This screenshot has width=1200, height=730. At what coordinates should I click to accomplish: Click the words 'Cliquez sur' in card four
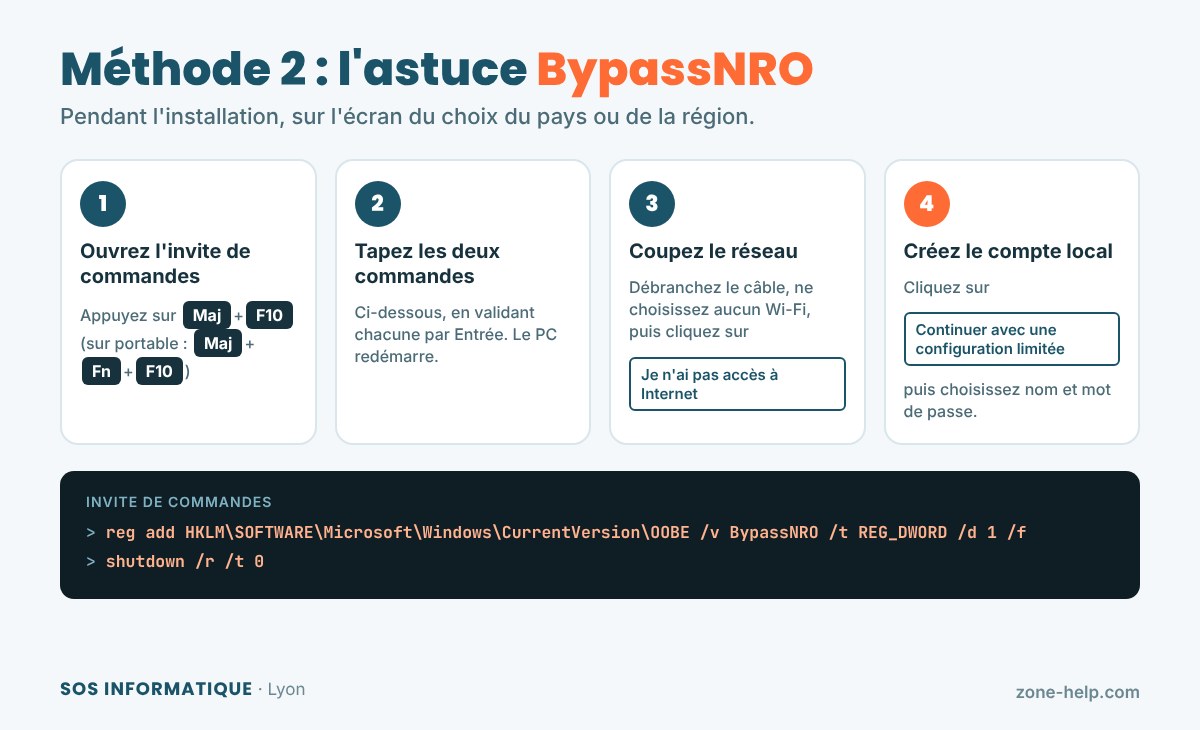(946, 287)
